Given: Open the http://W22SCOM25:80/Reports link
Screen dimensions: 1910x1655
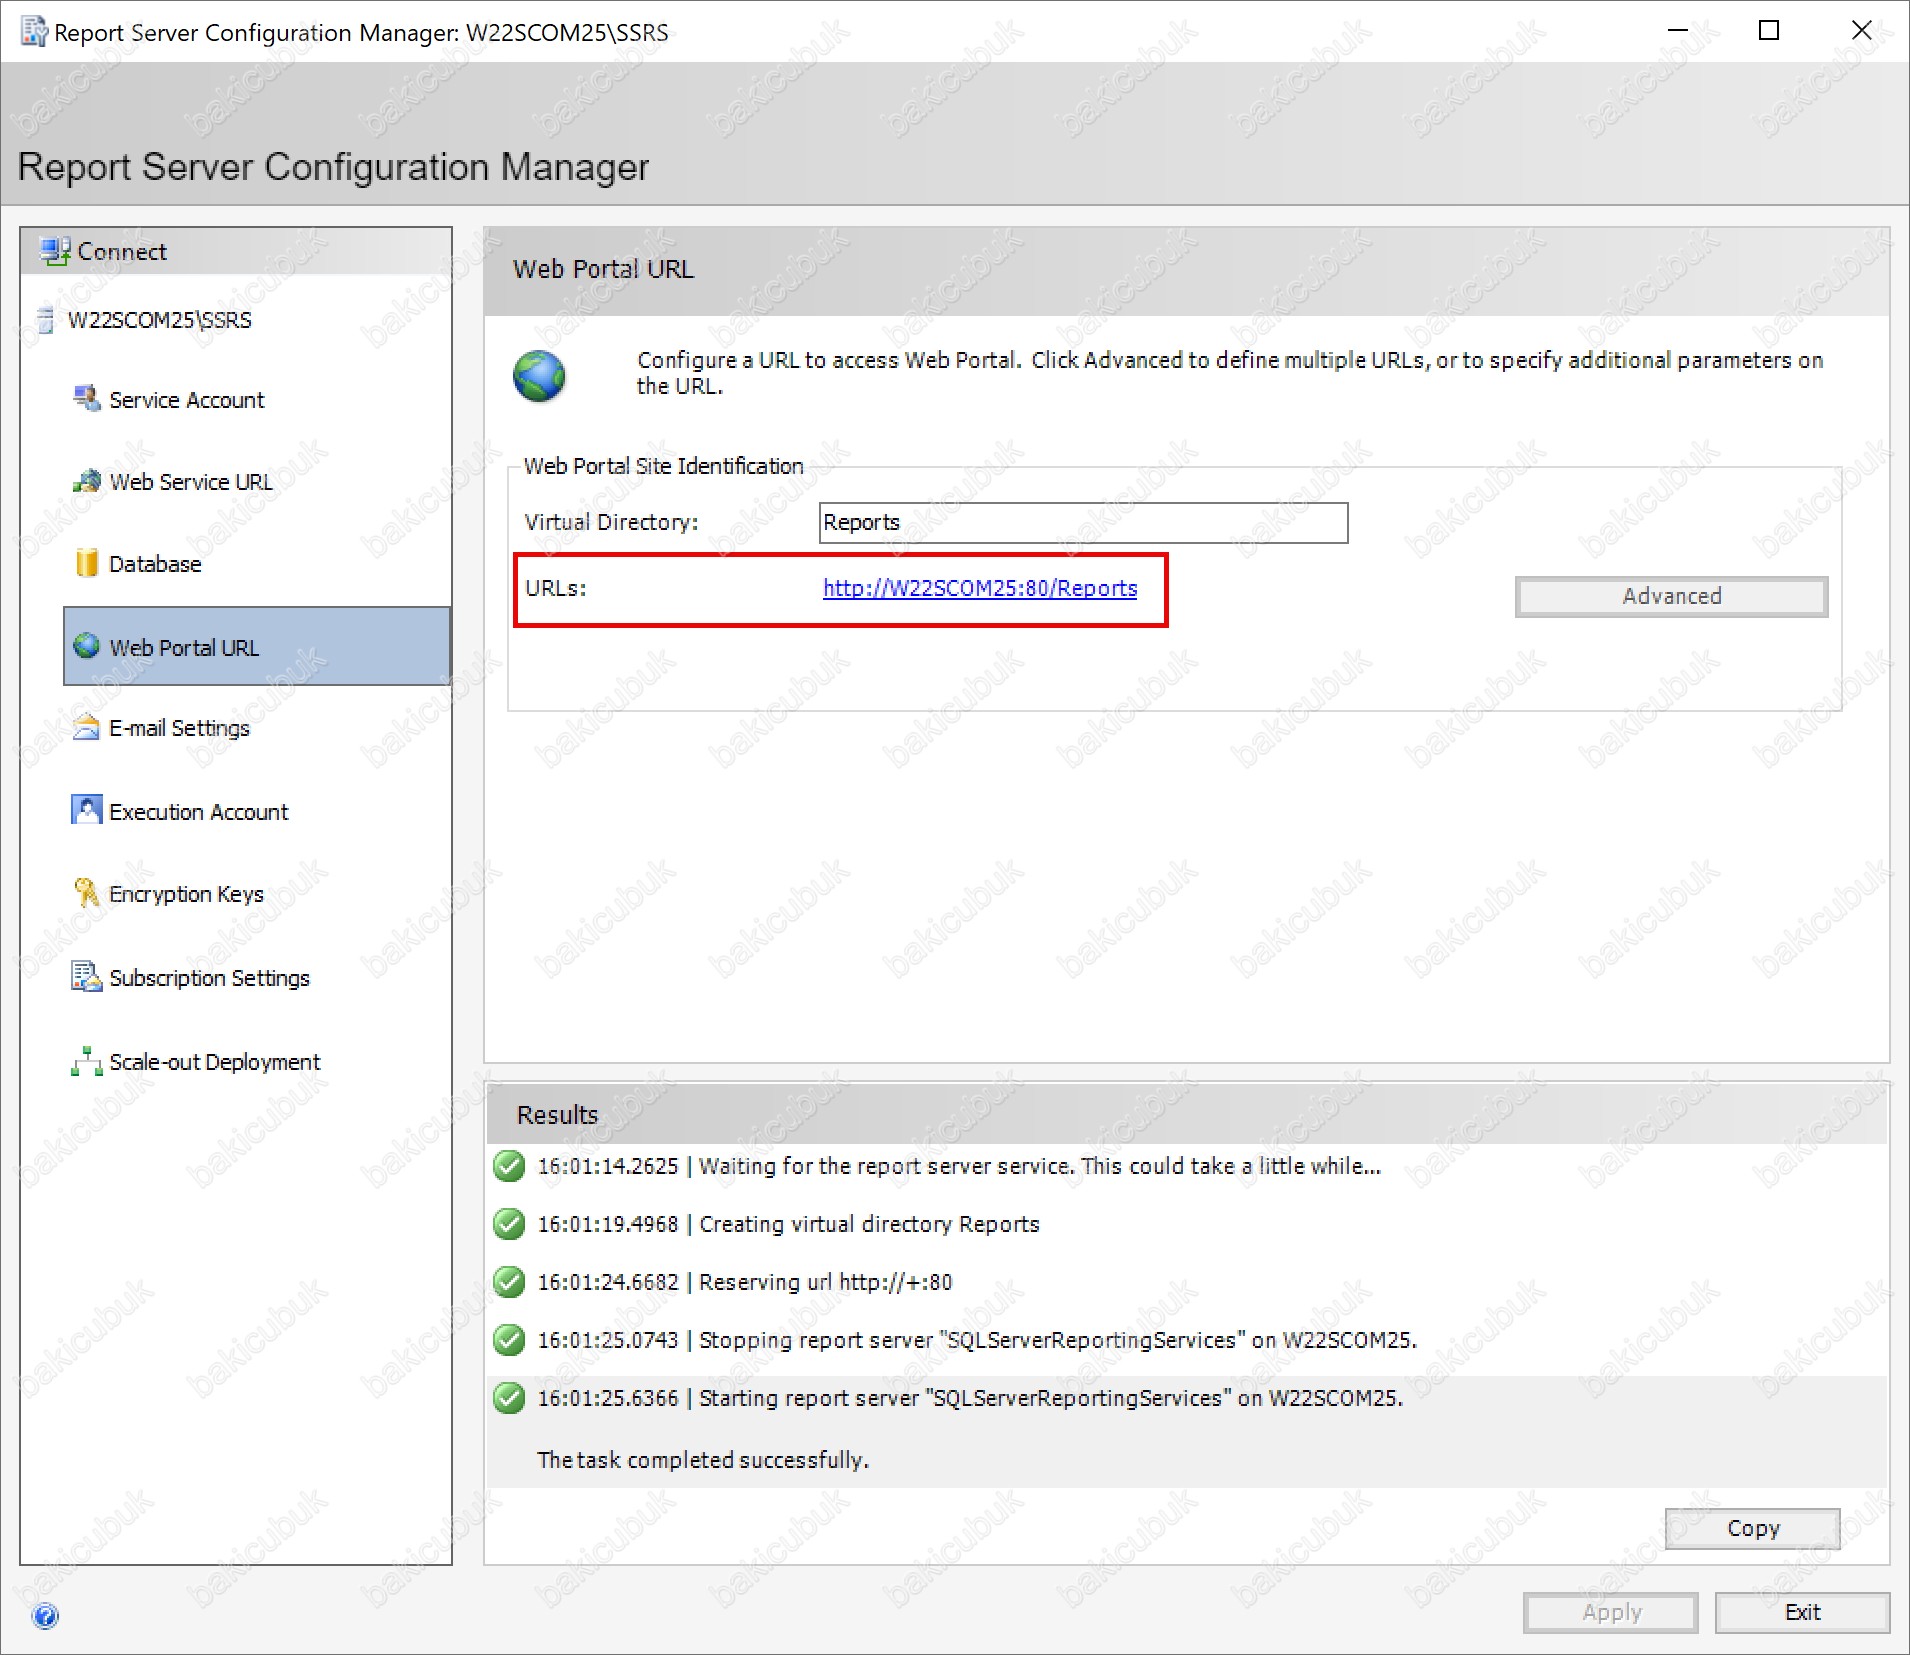Looking at the screenshot, I should [980, 588].
